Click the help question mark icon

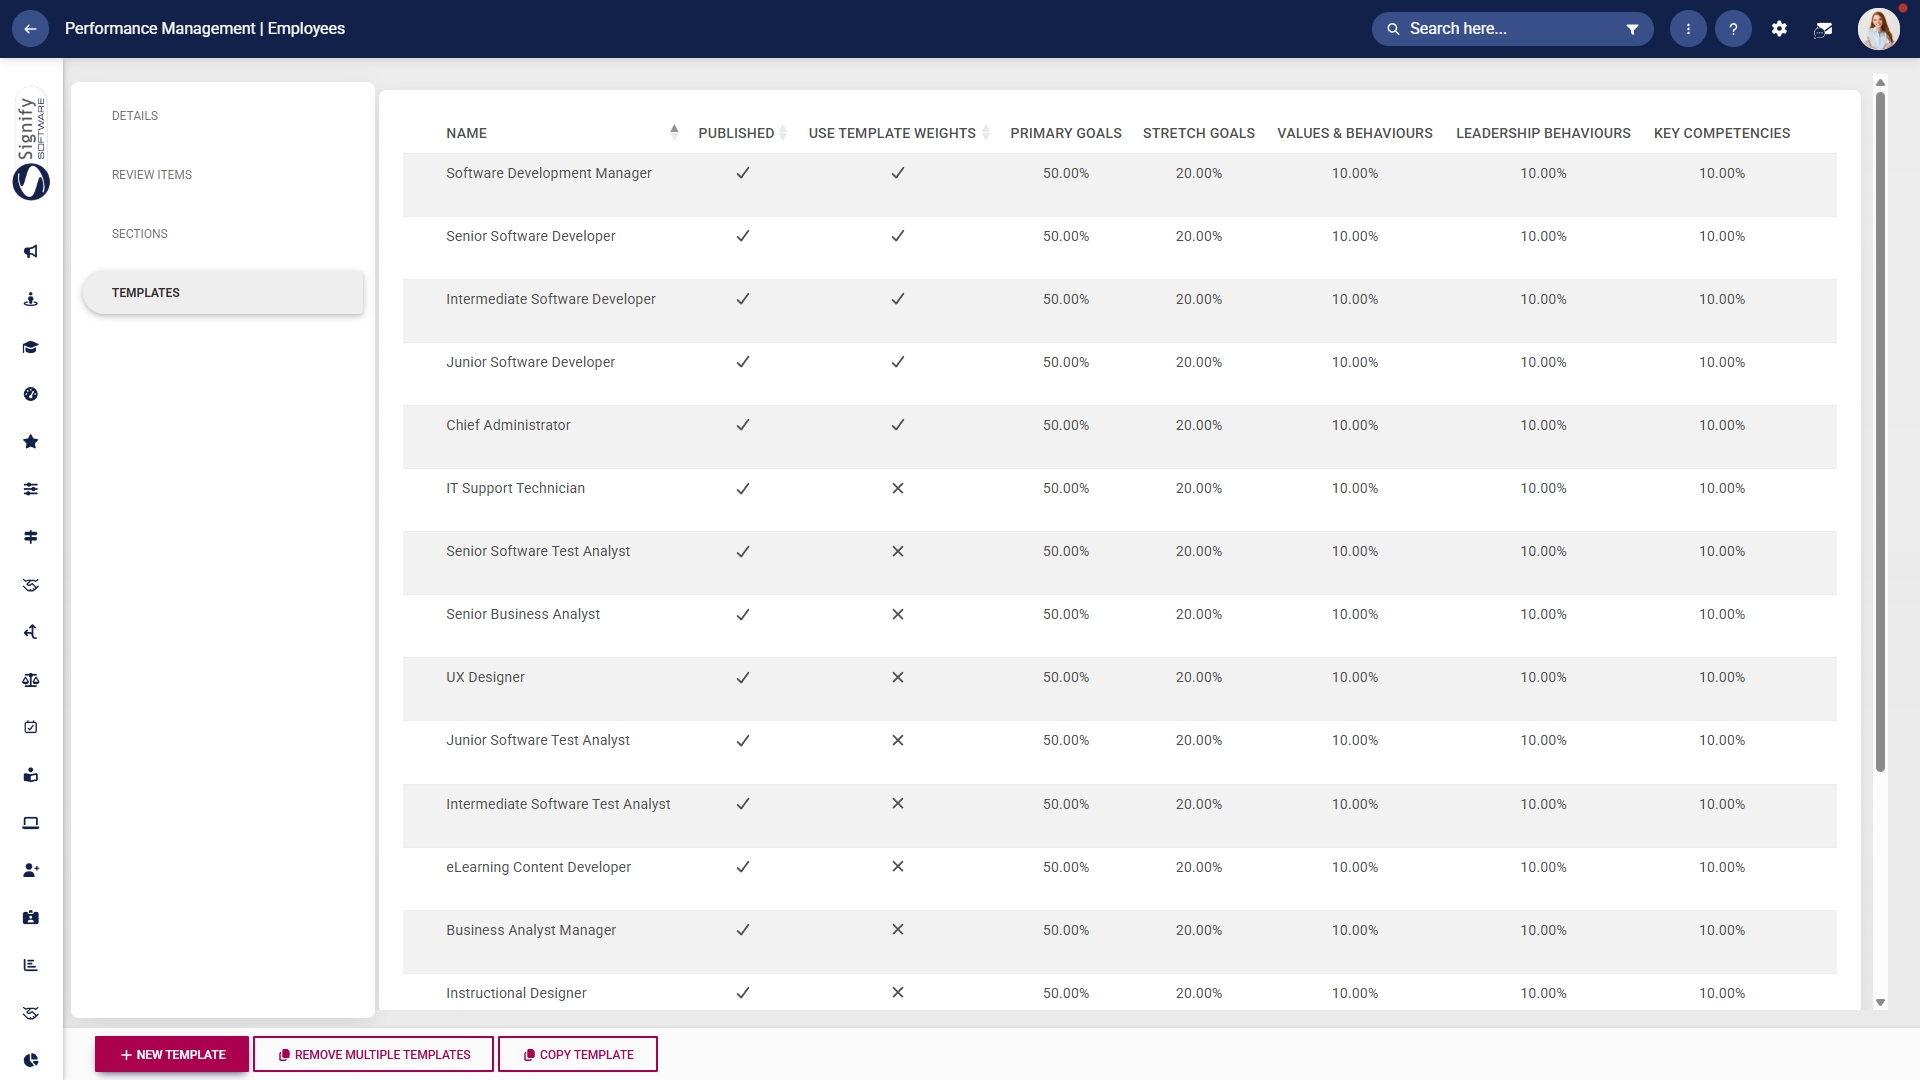point(1733,29)
